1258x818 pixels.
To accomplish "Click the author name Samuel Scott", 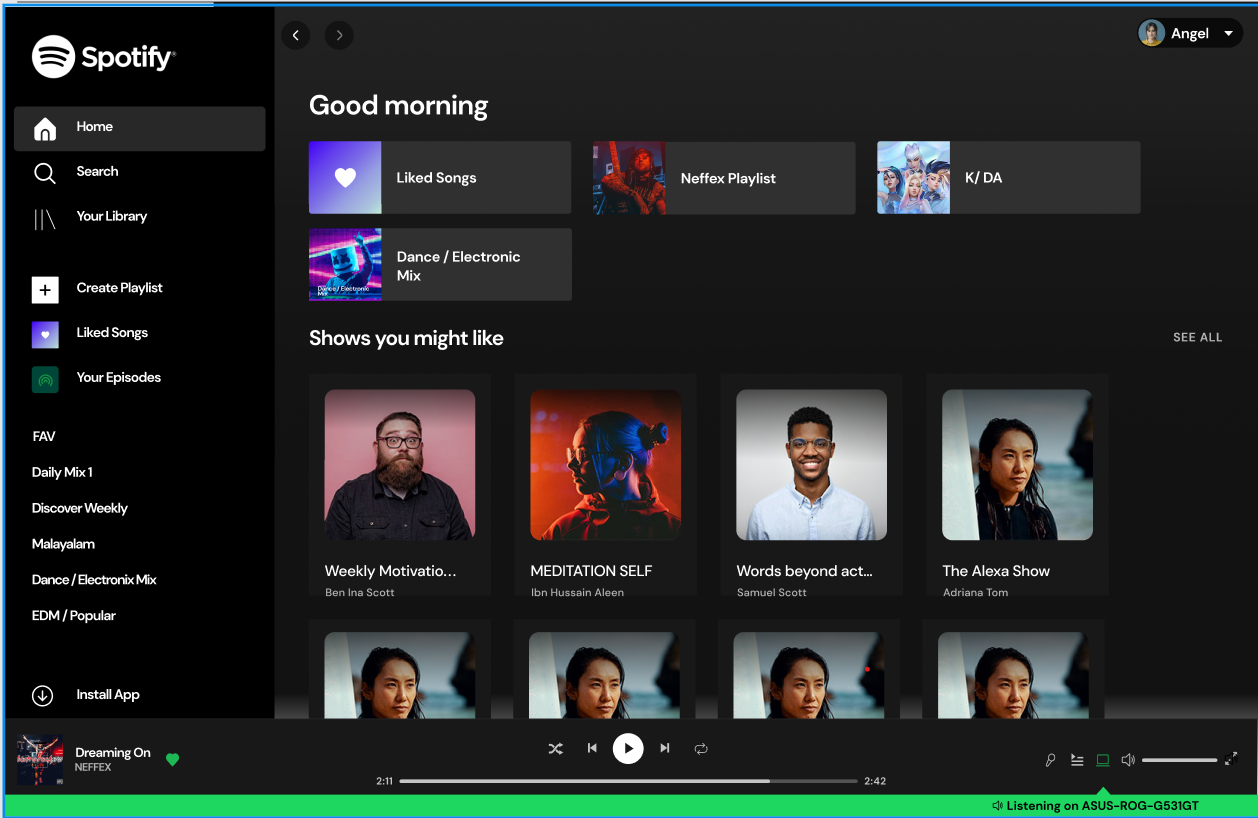I will [772, 593].
